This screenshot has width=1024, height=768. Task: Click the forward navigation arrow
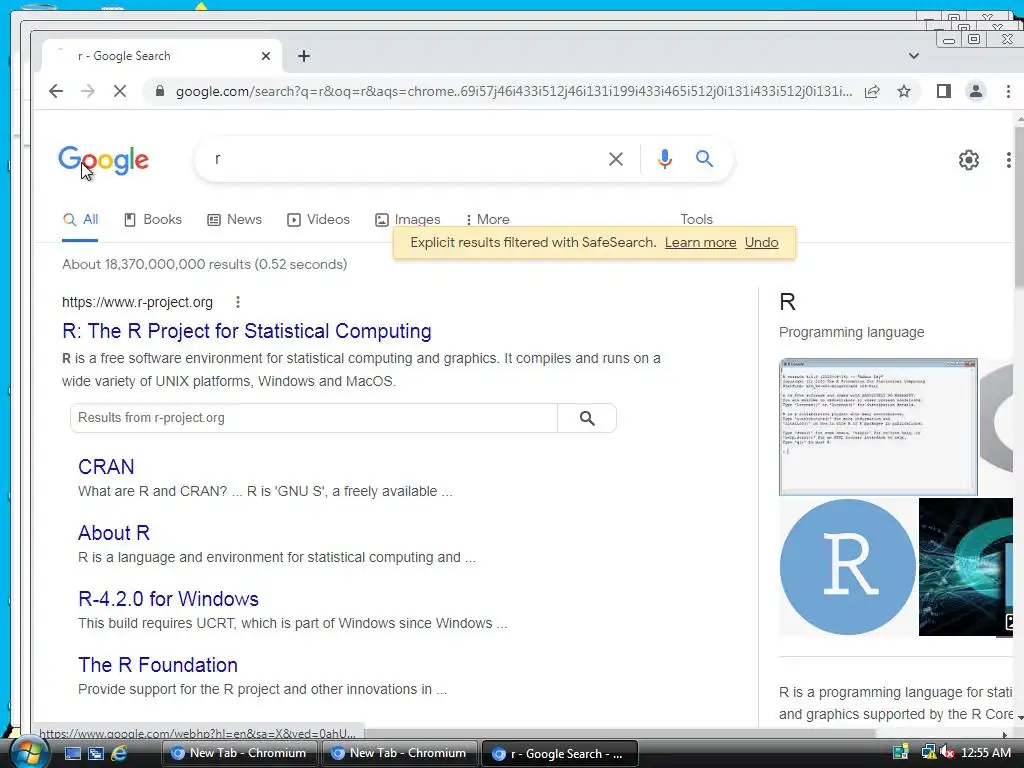click(x=88, y=91)
